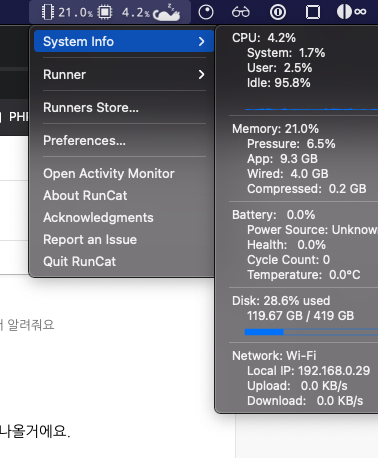Screen dimensions: 378x458
Task: Click the memory chip icon showing 21.0%
Action: (x=48, y=12)
